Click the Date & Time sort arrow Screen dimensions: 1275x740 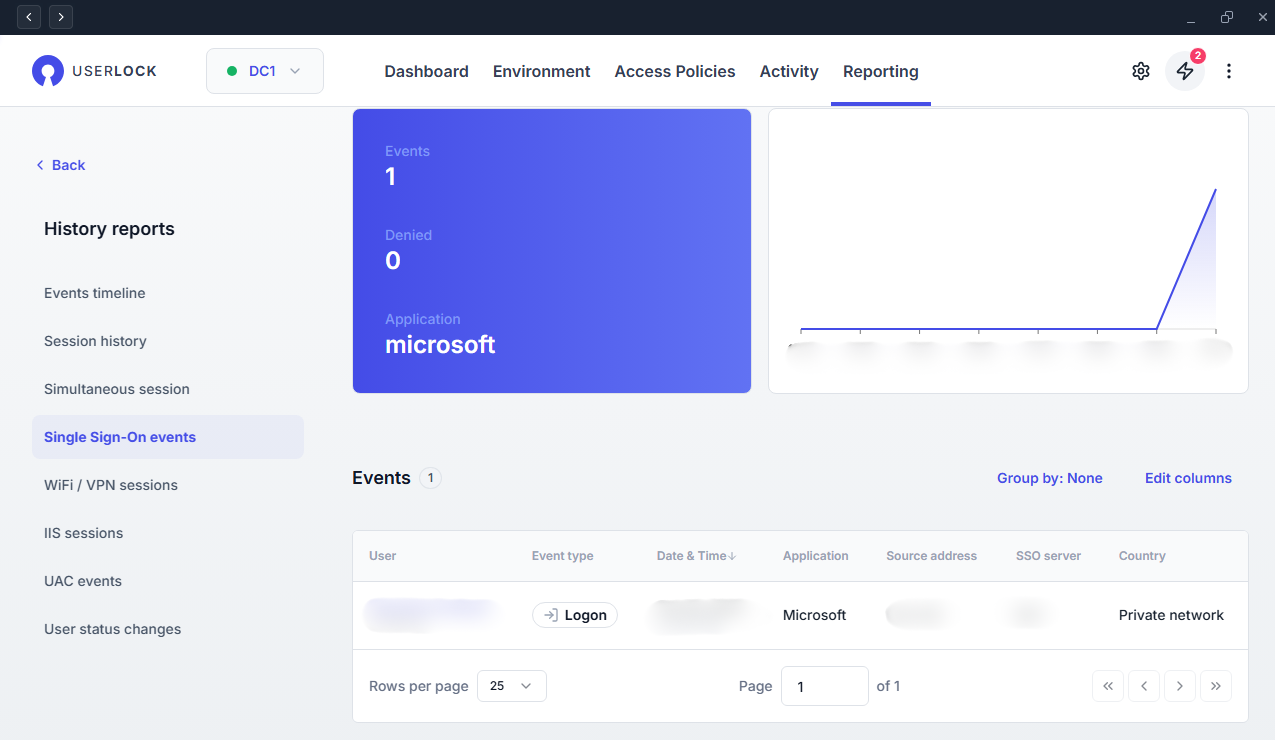tap(733, 556)
